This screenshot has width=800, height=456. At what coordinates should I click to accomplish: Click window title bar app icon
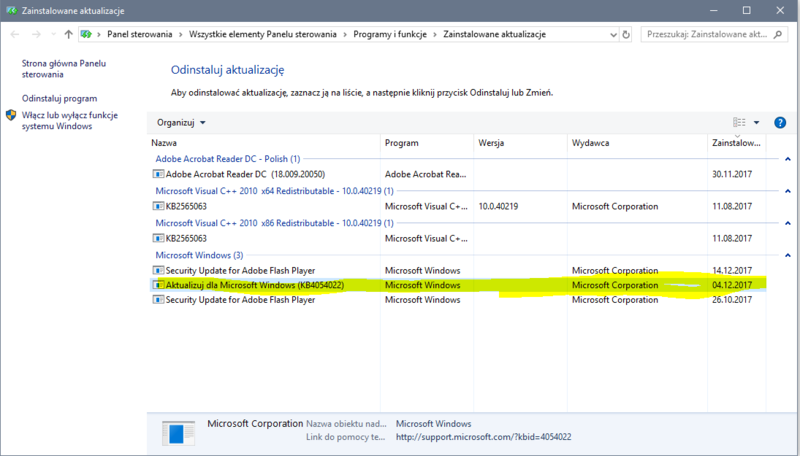coord(11,10)
